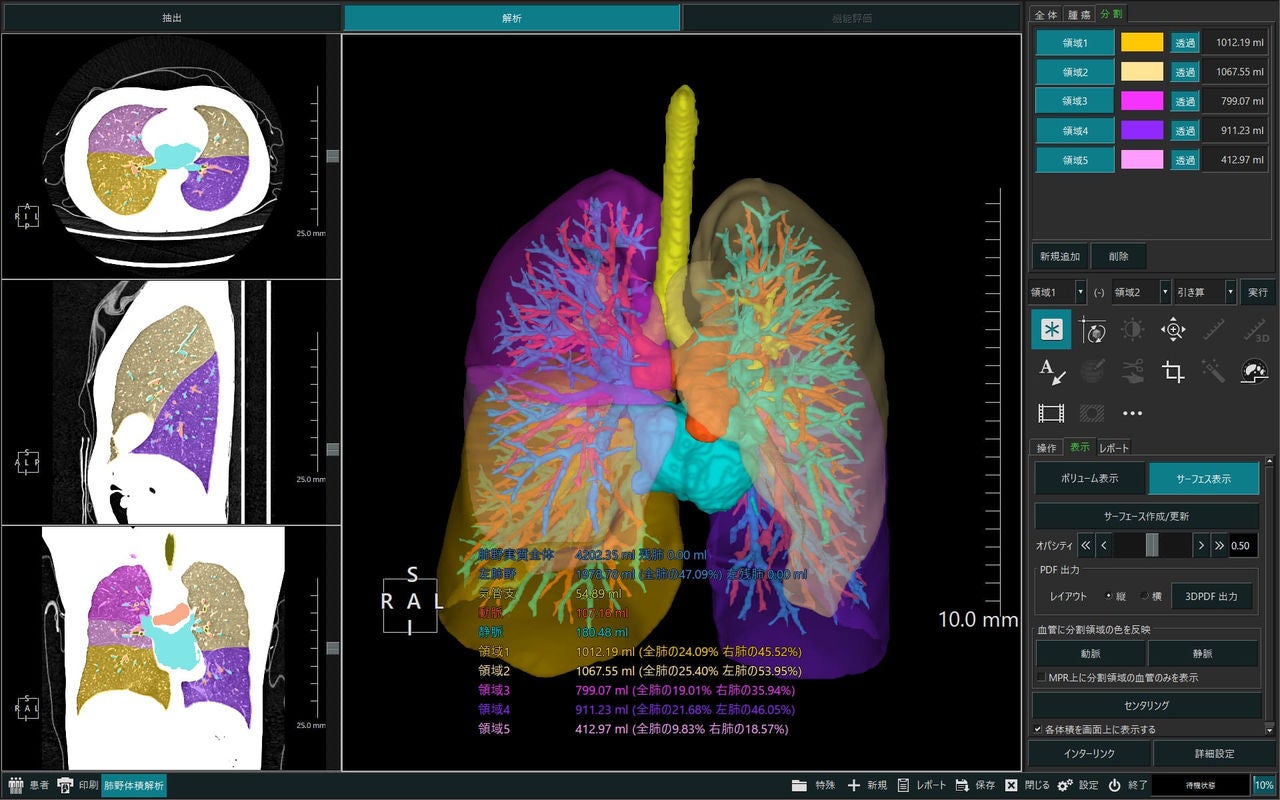The image size is (1280, 800).
Task: Click the orange color swatch of 領域1
Action: point(1142,43)
